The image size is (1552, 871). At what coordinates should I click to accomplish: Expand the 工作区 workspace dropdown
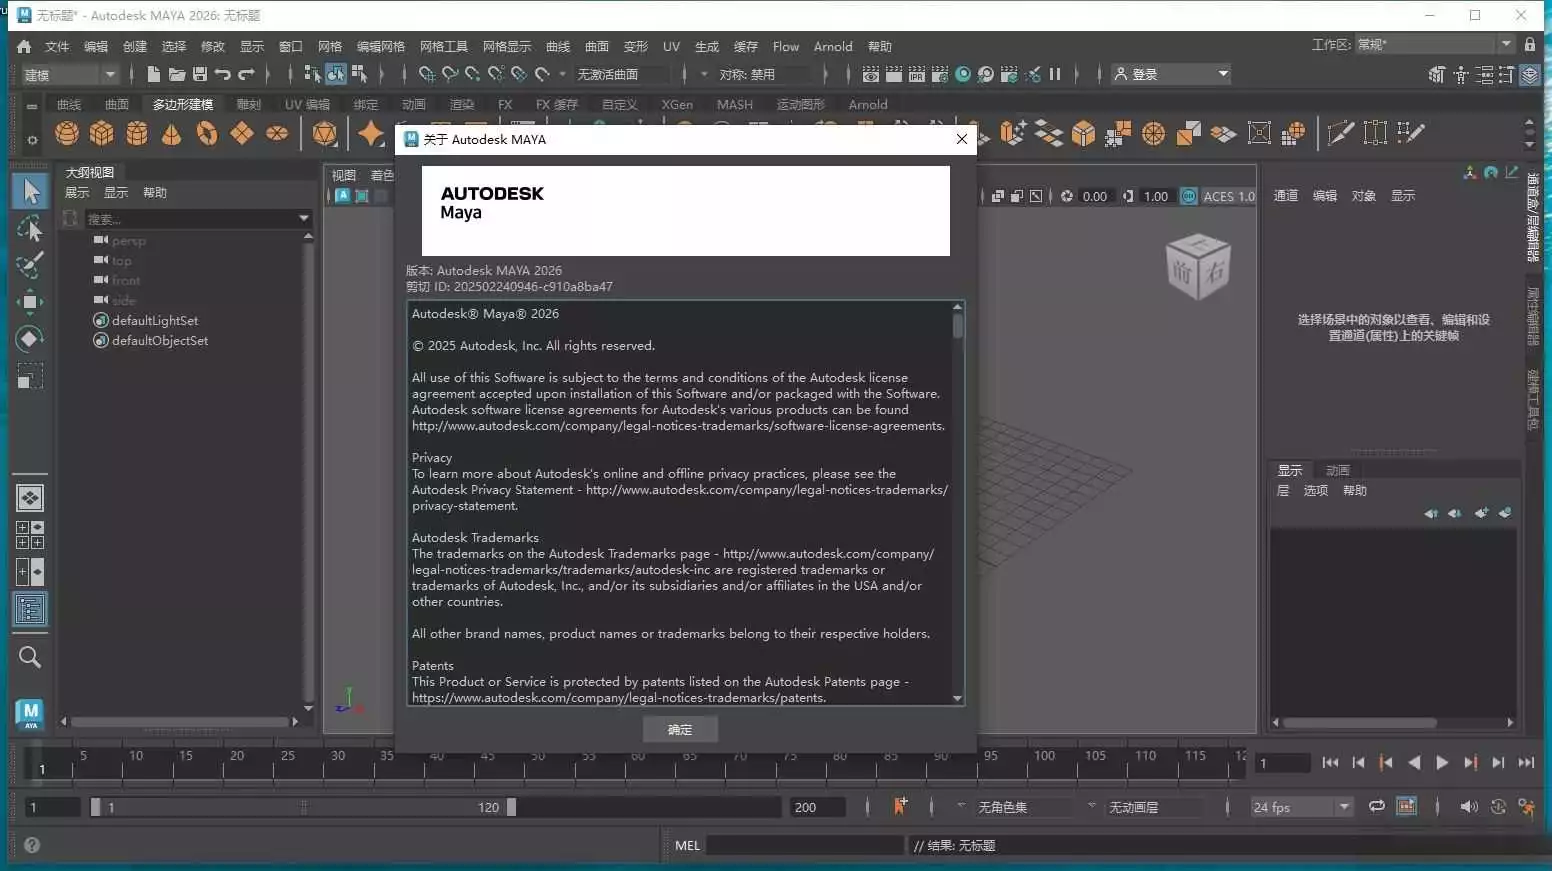click(x=1435, y=44)
